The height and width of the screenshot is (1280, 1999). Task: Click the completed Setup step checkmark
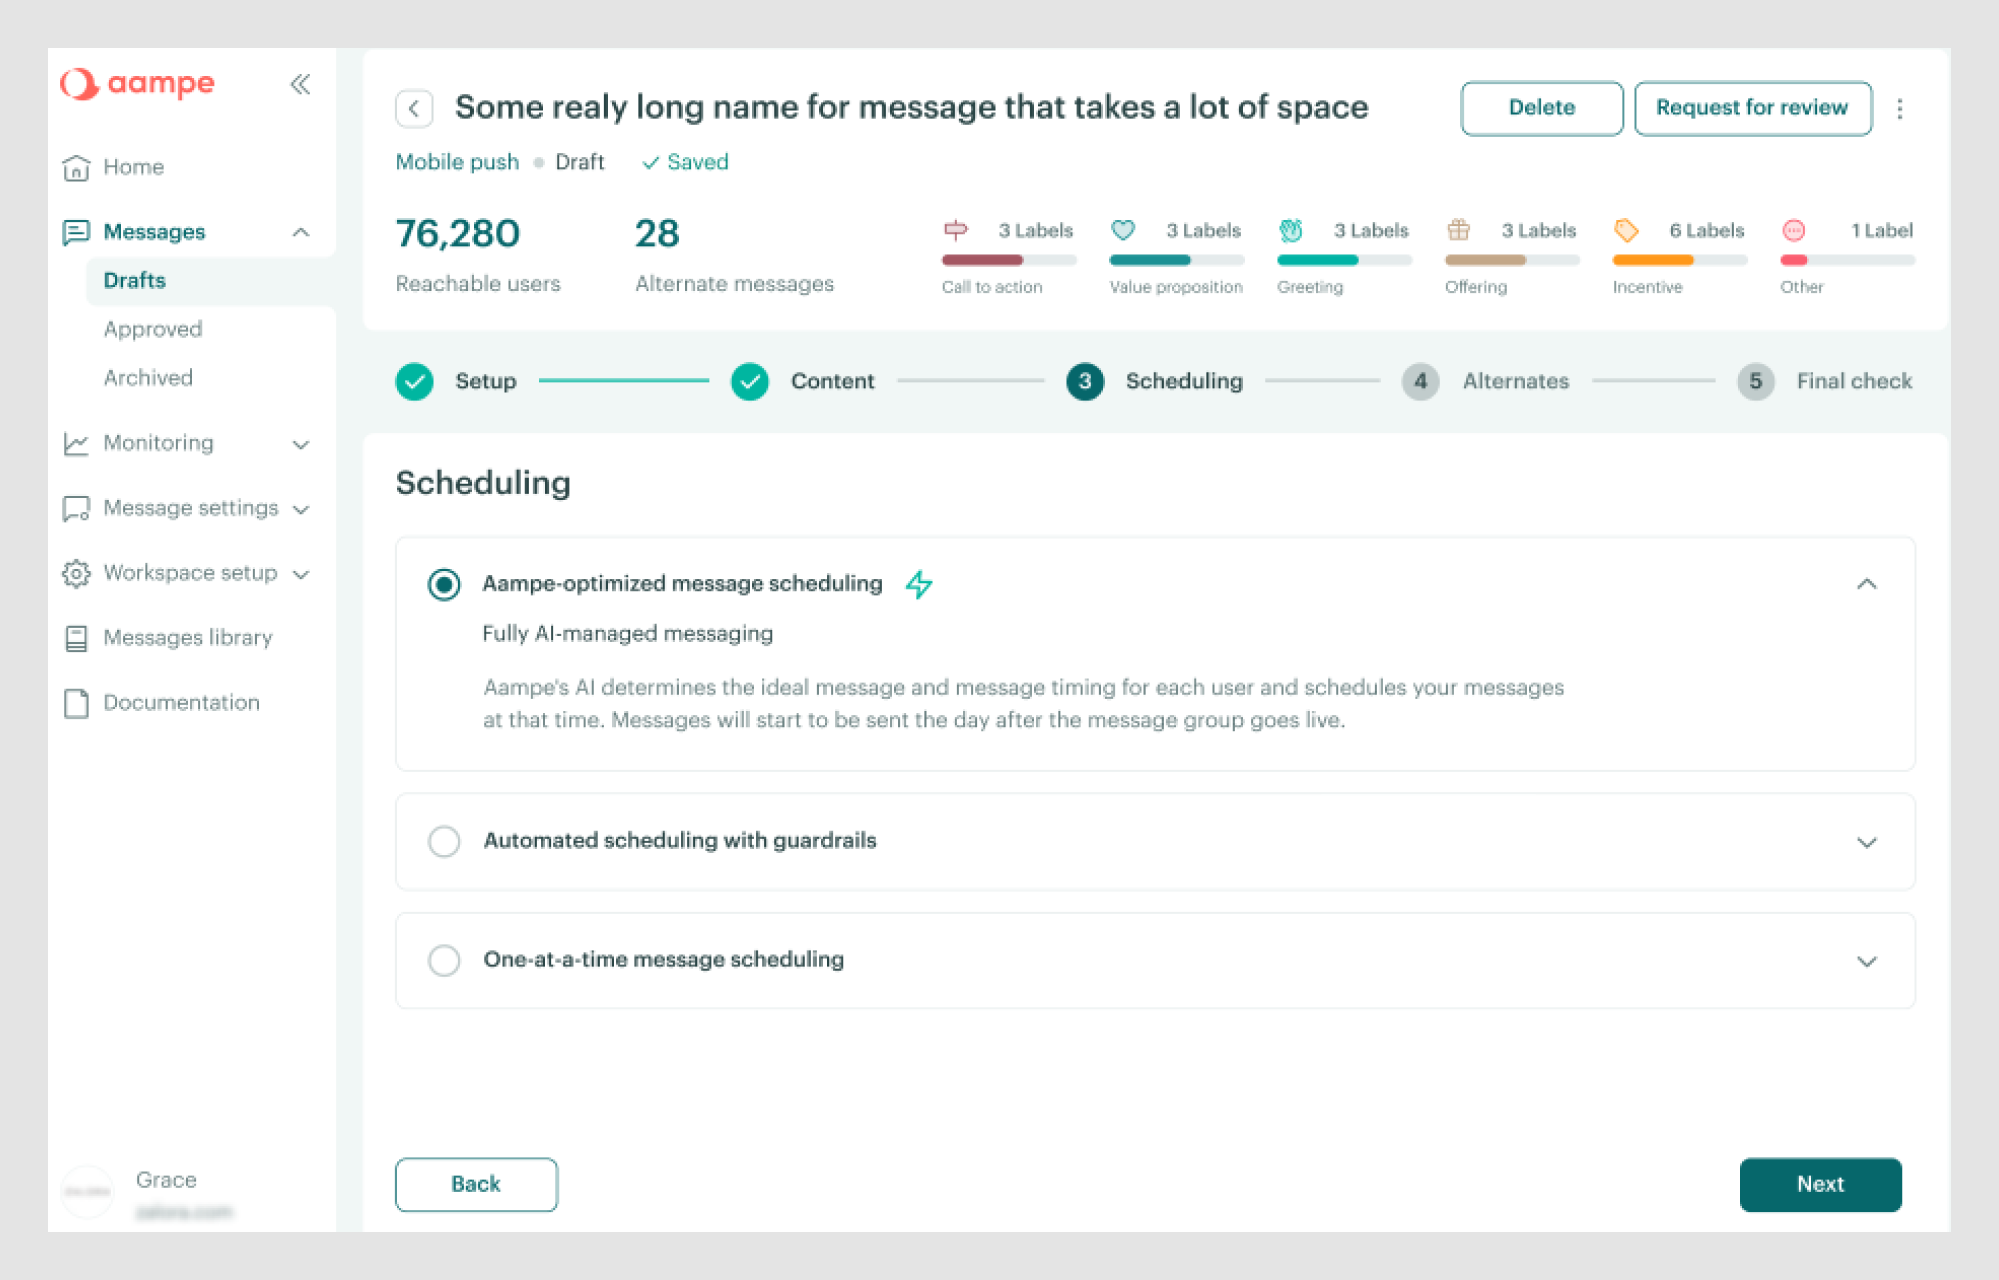[414, 381]
